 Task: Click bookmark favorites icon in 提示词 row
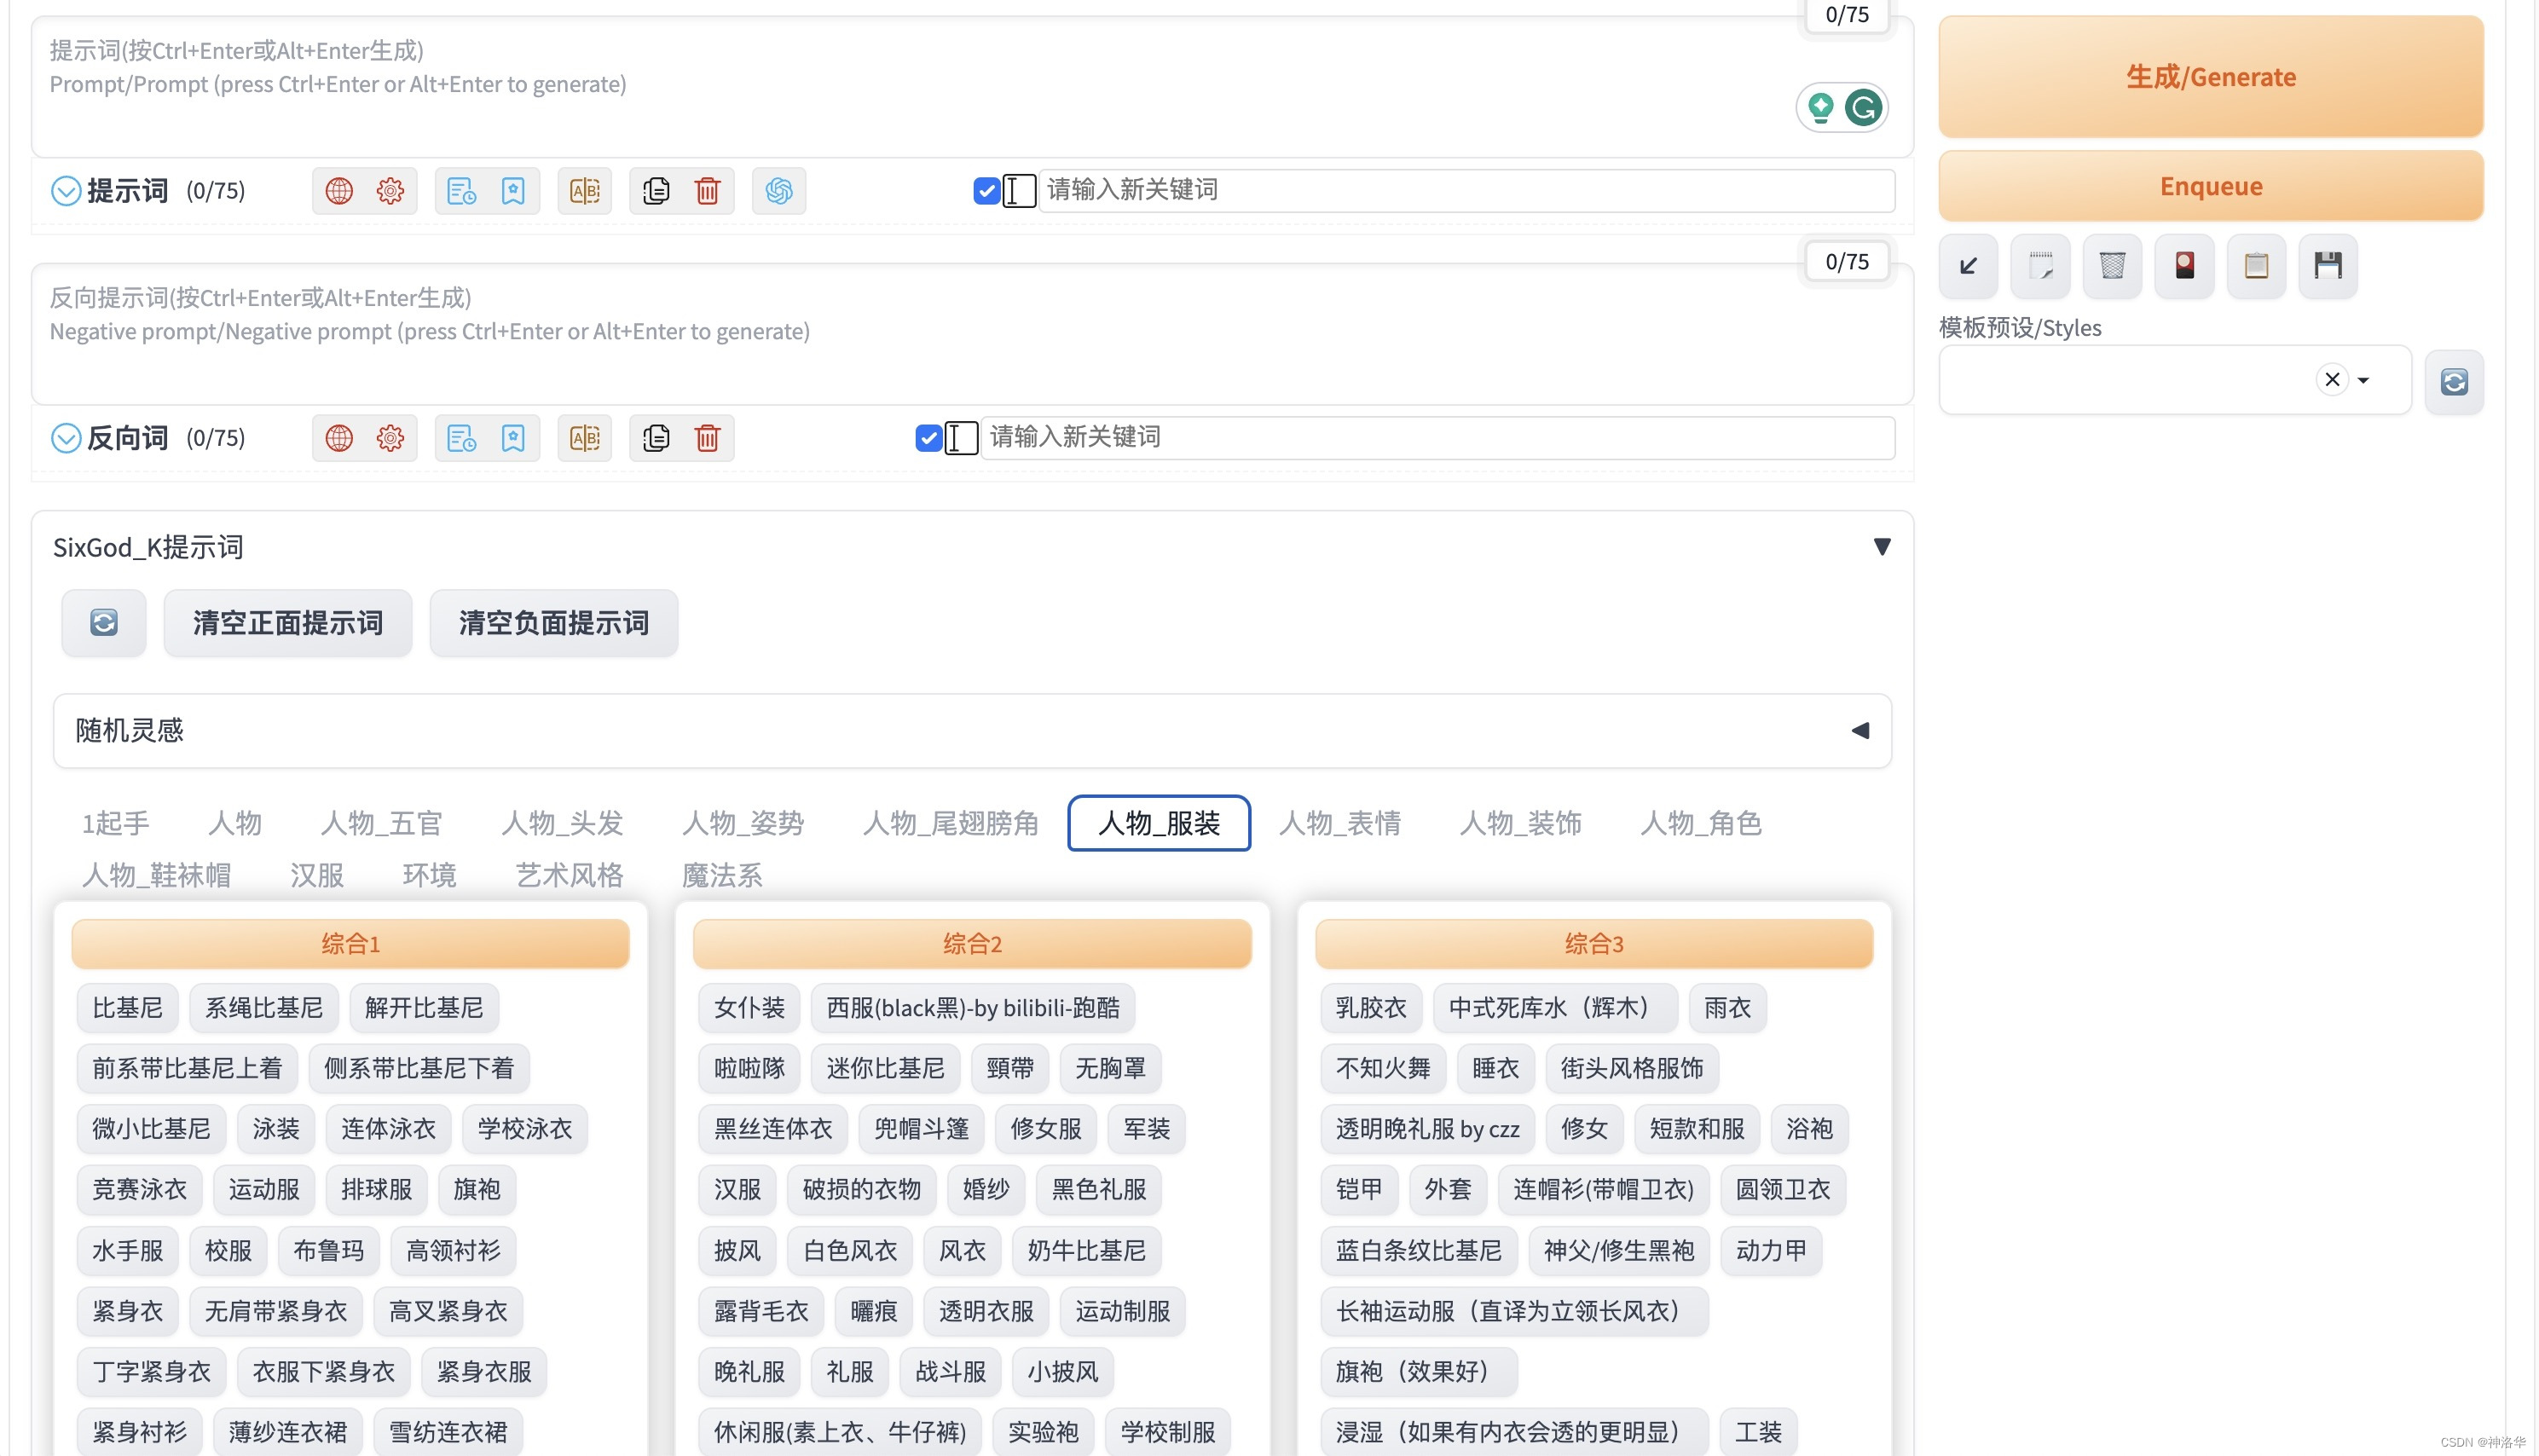tap(513, 190)
